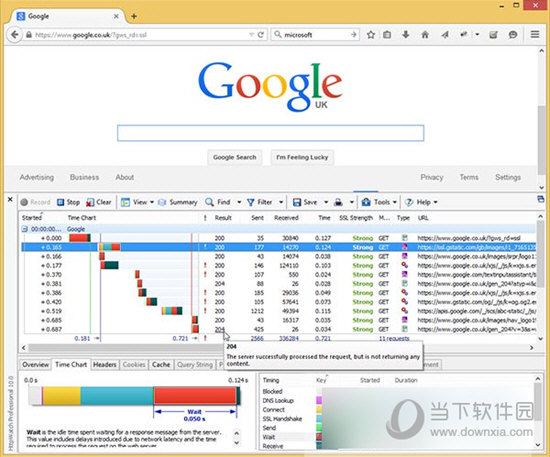Expand the Save dropdown arrow

click(326, 202)
